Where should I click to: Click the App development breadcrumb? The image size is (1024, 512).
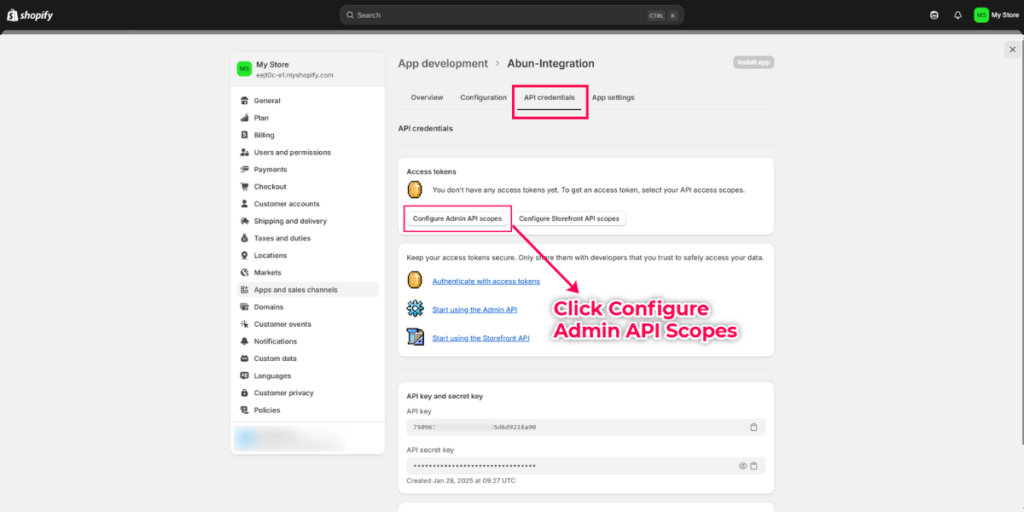point(443,63)
